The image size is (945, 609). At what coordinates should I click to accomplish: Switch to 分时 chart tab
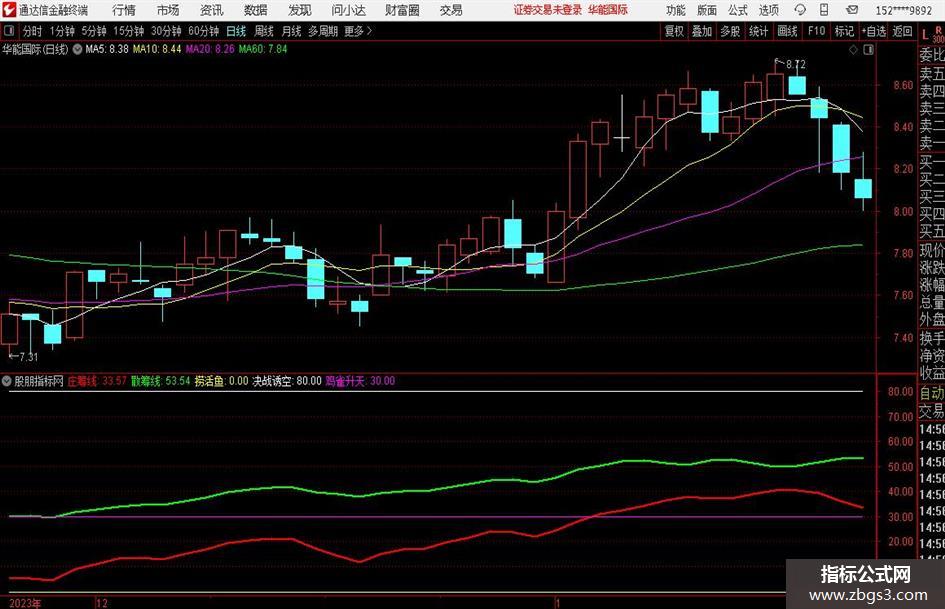click(32, 31)
